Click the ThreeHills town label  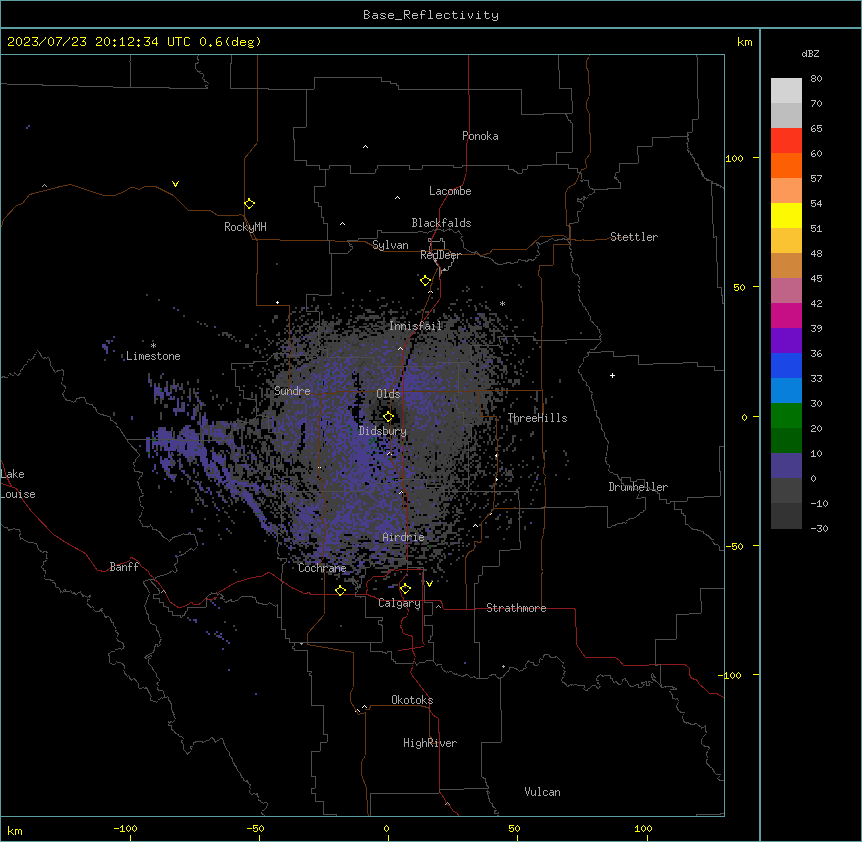pos(537,418)
